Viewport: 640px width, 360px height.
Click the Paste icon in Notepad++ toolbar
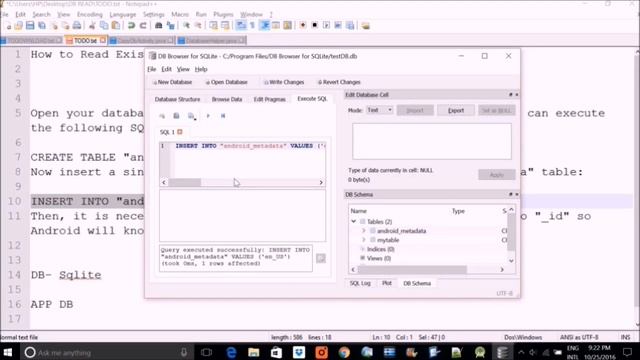[116, 26]
